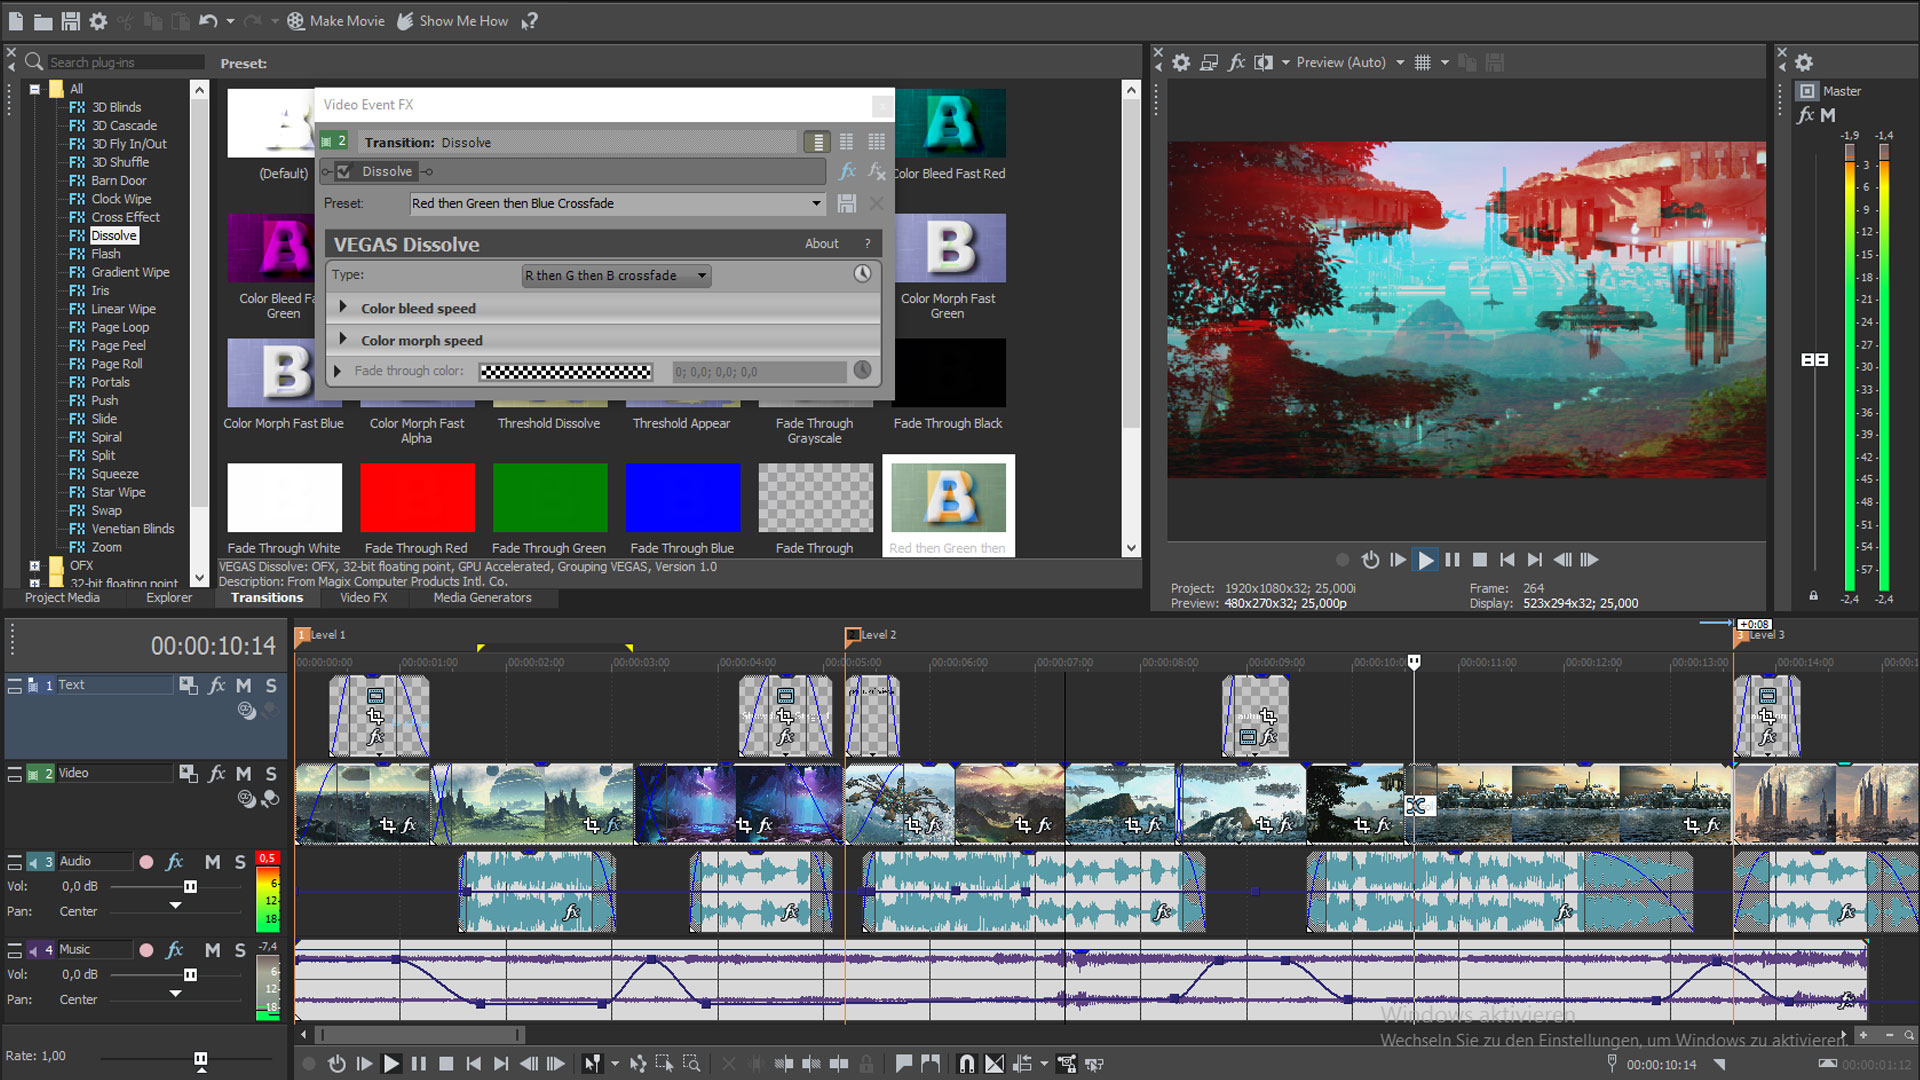Click the track FX icon on the Text track
1920x1080 pixels.
[216, 685]
